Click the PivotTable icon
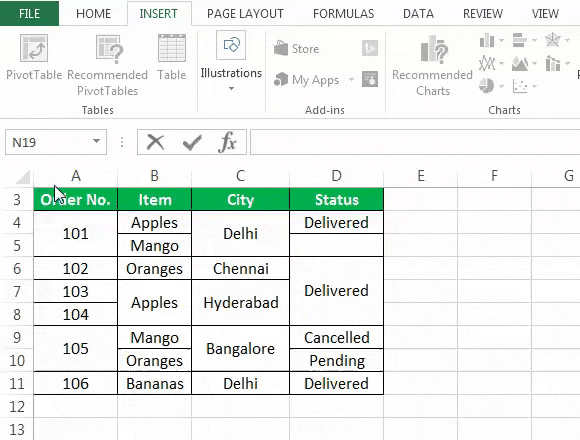Viewport: 580px width, 440px height. tap(34, 48)
